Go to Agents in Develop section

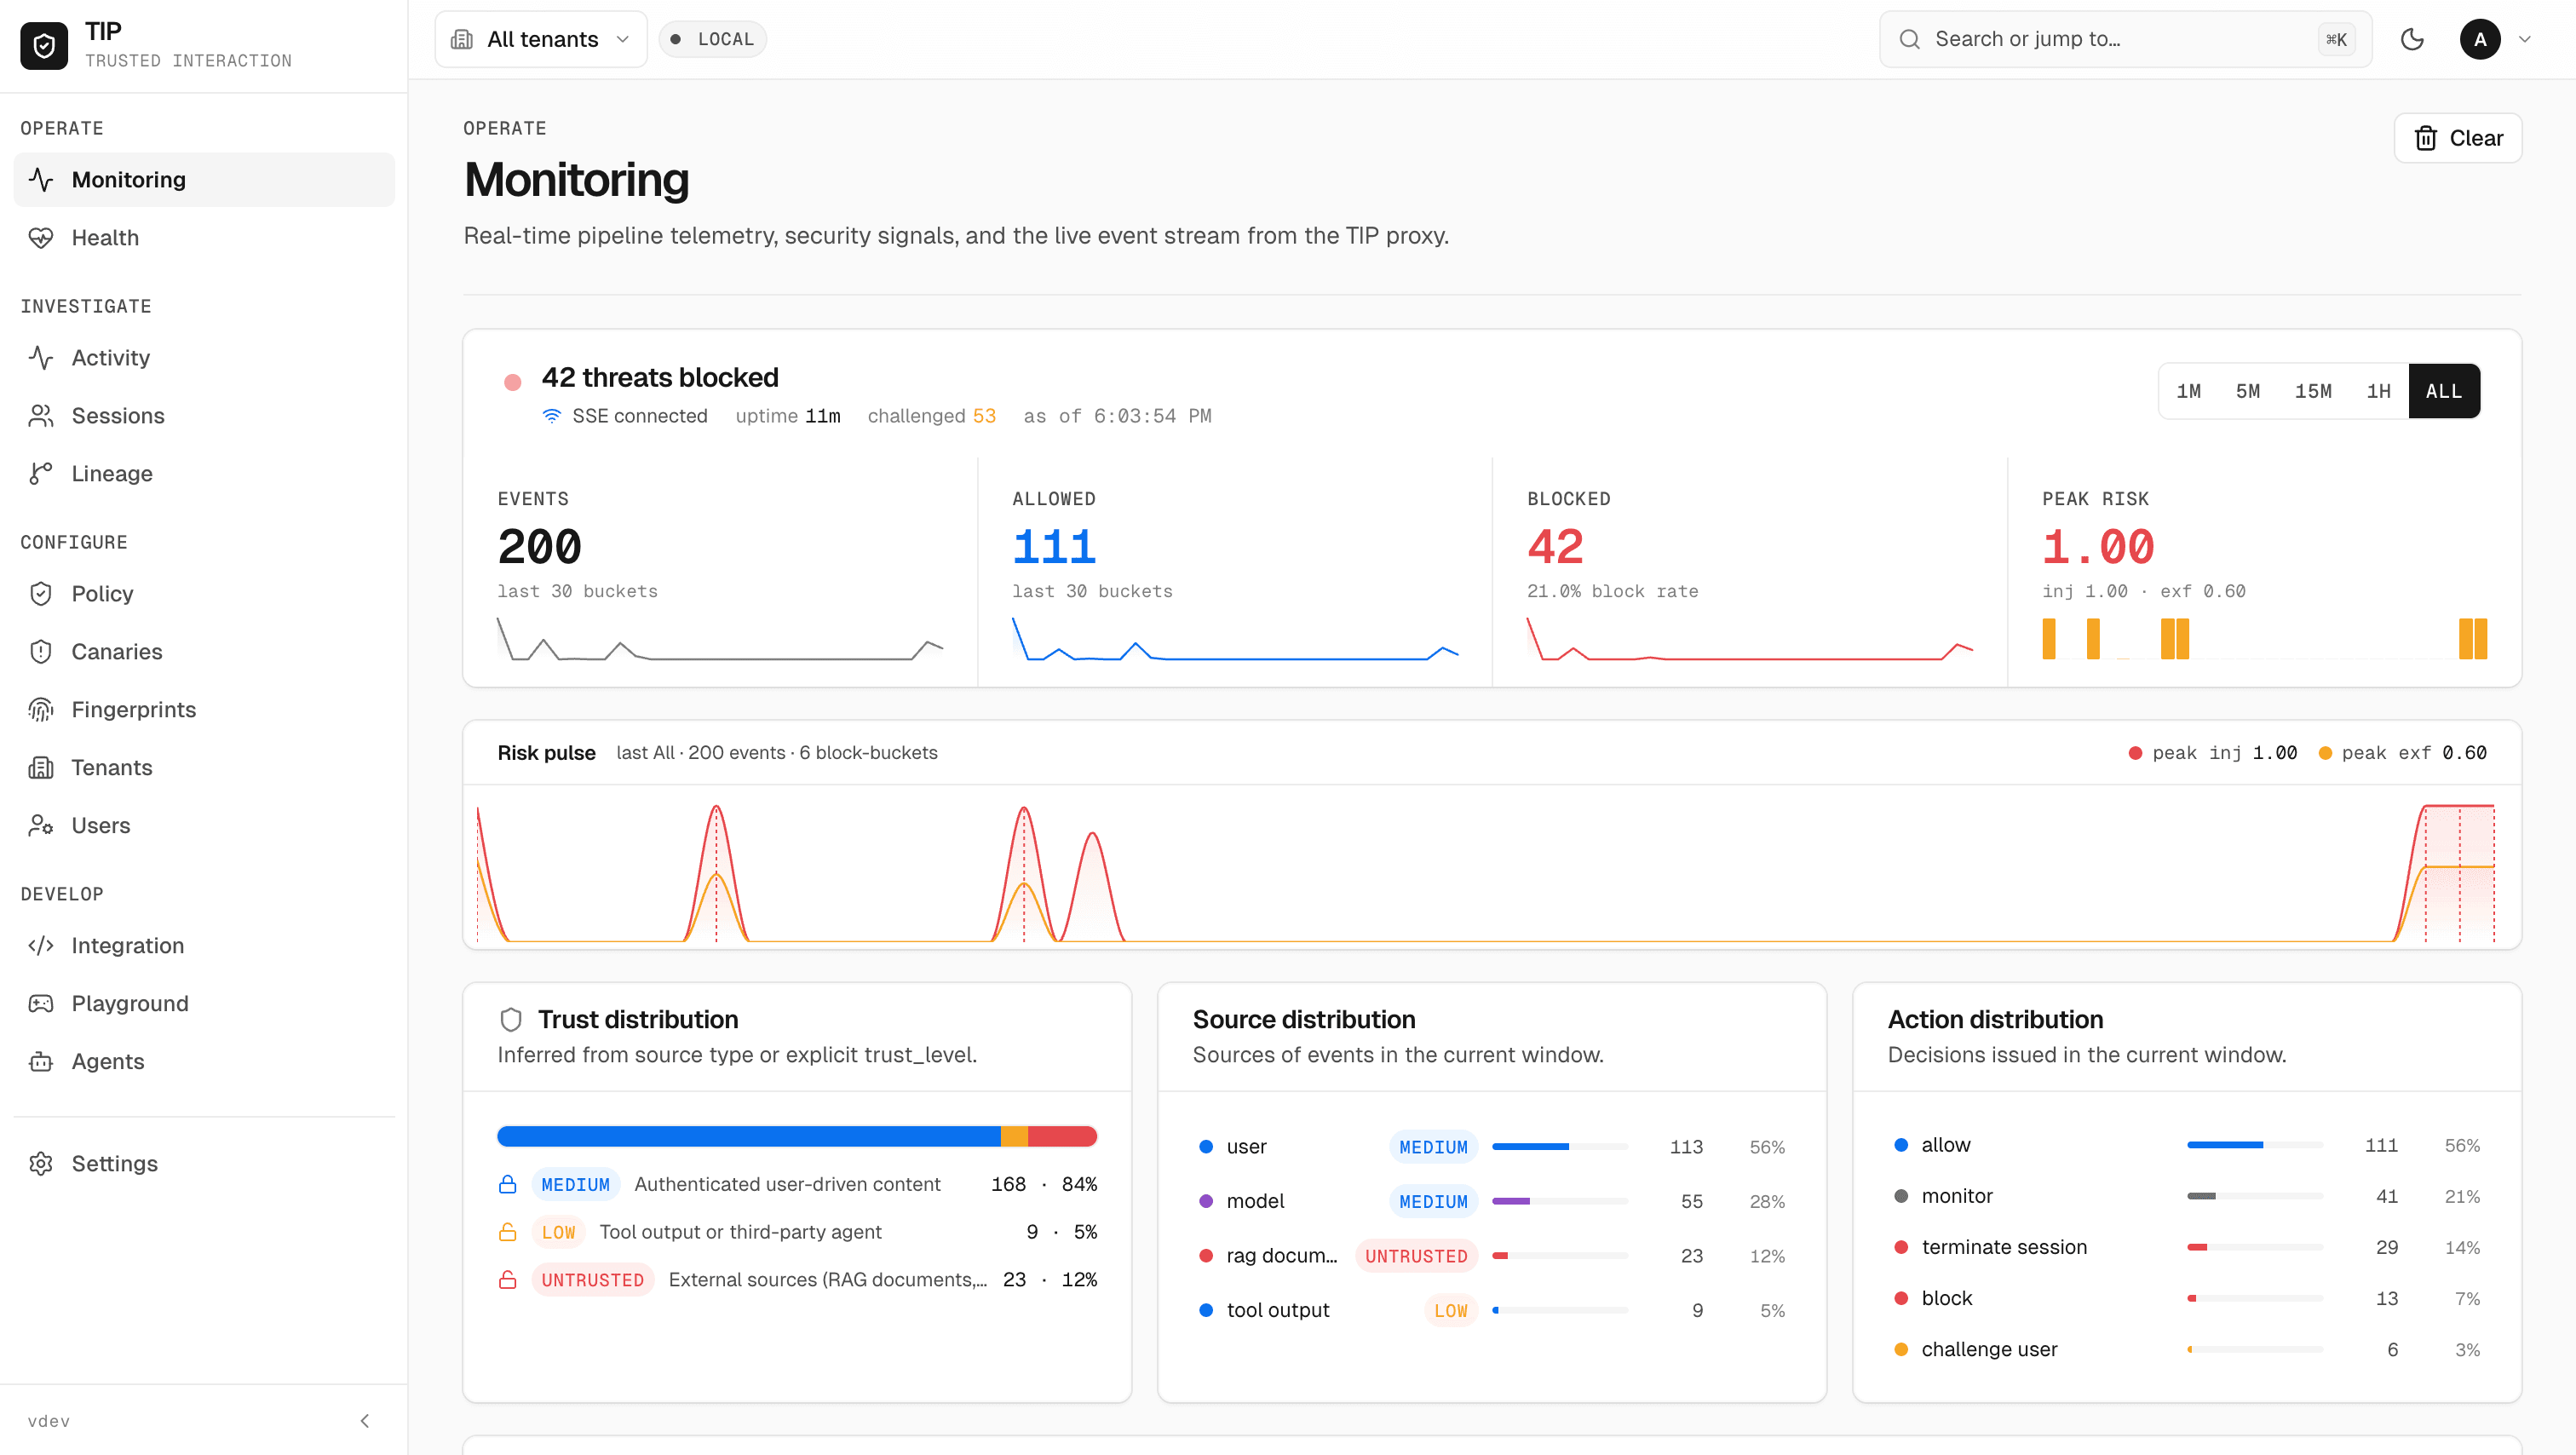[x=204, y=1062]
